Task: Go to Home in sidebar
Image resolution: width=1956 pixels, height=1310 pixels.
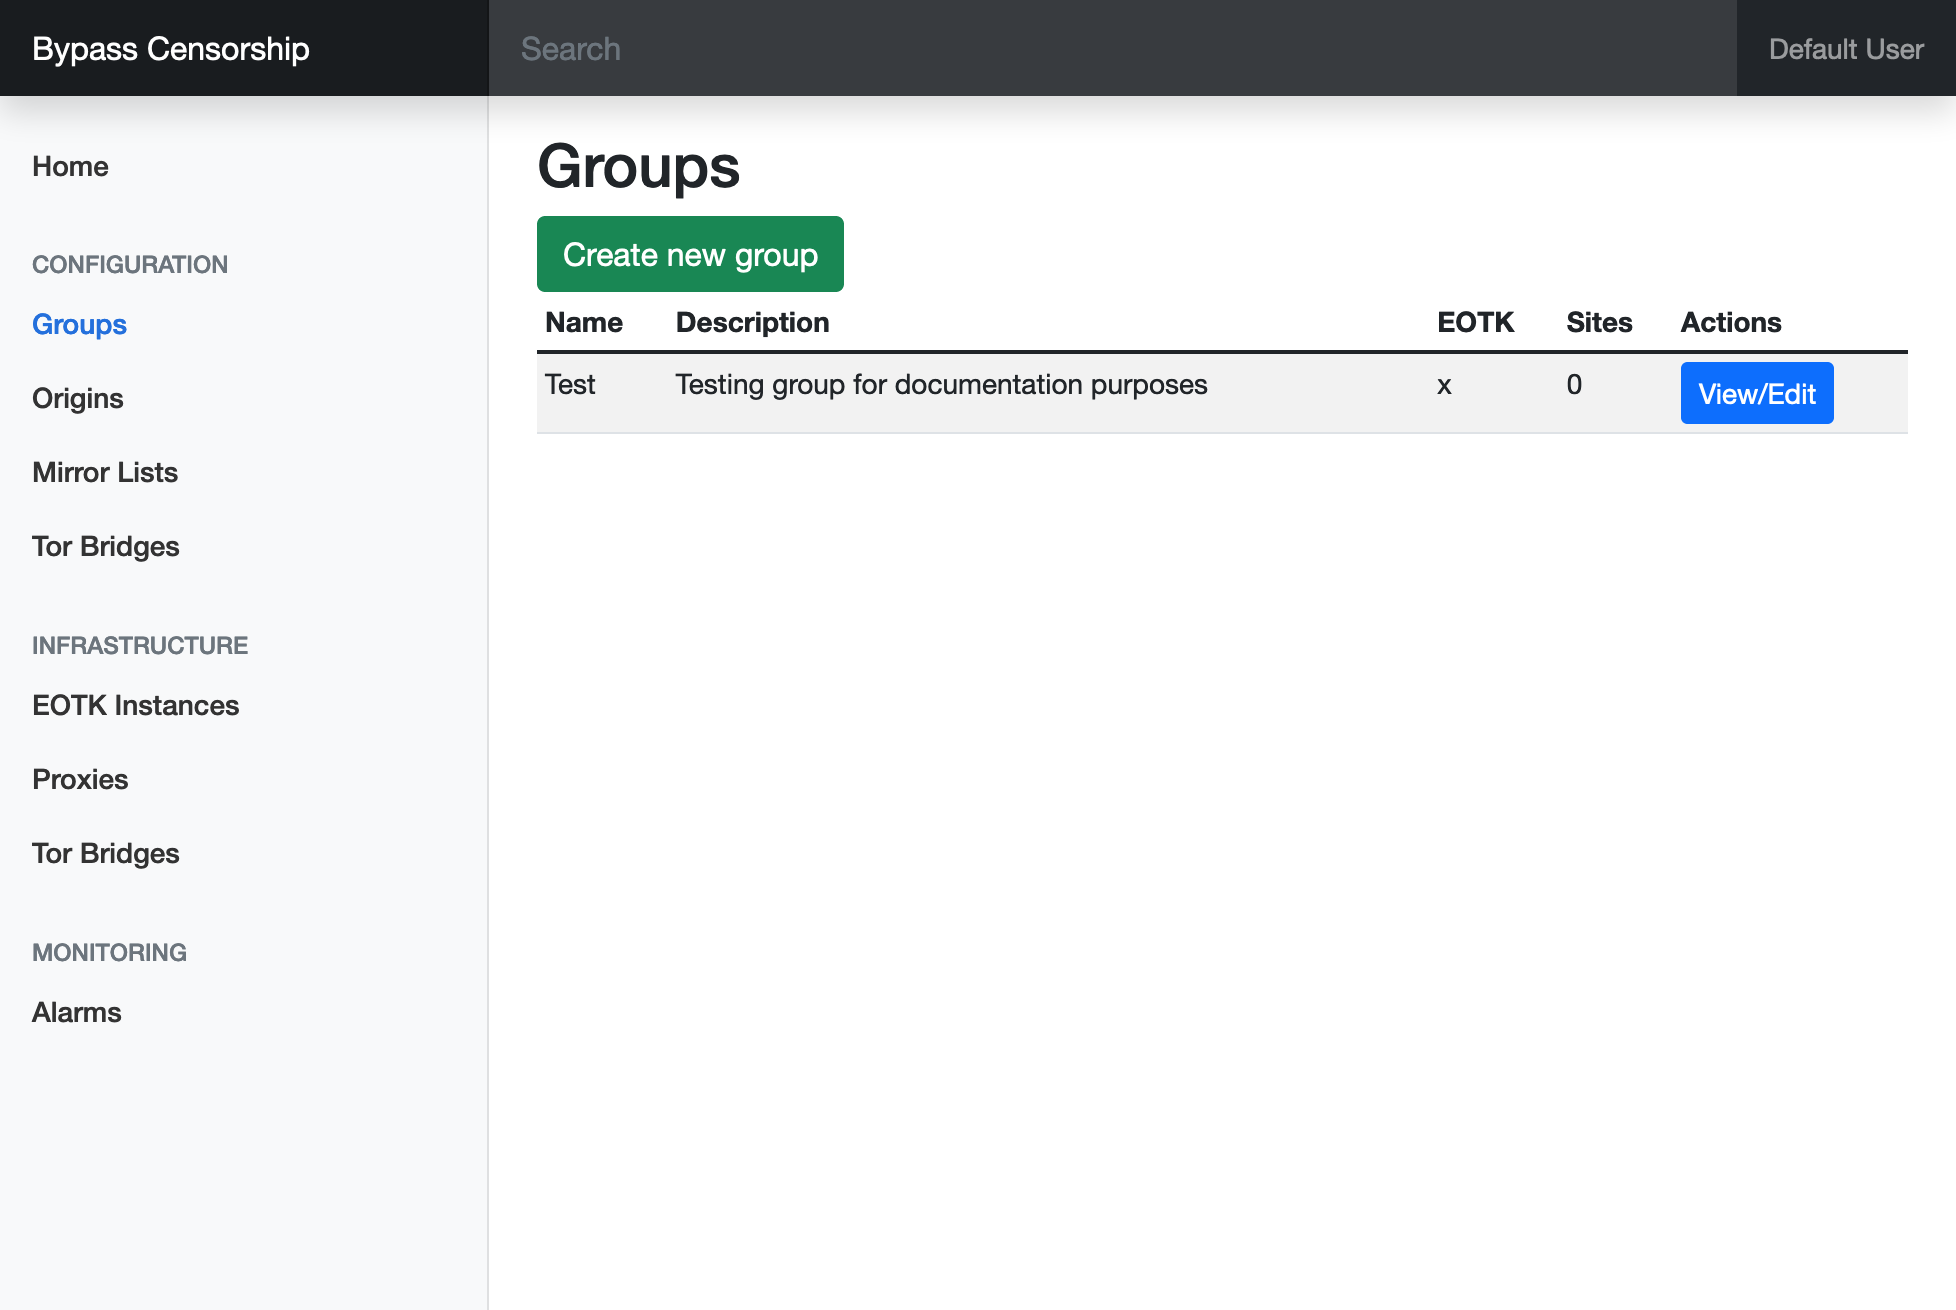Action: pyautogui.click(x=70, y=166)
